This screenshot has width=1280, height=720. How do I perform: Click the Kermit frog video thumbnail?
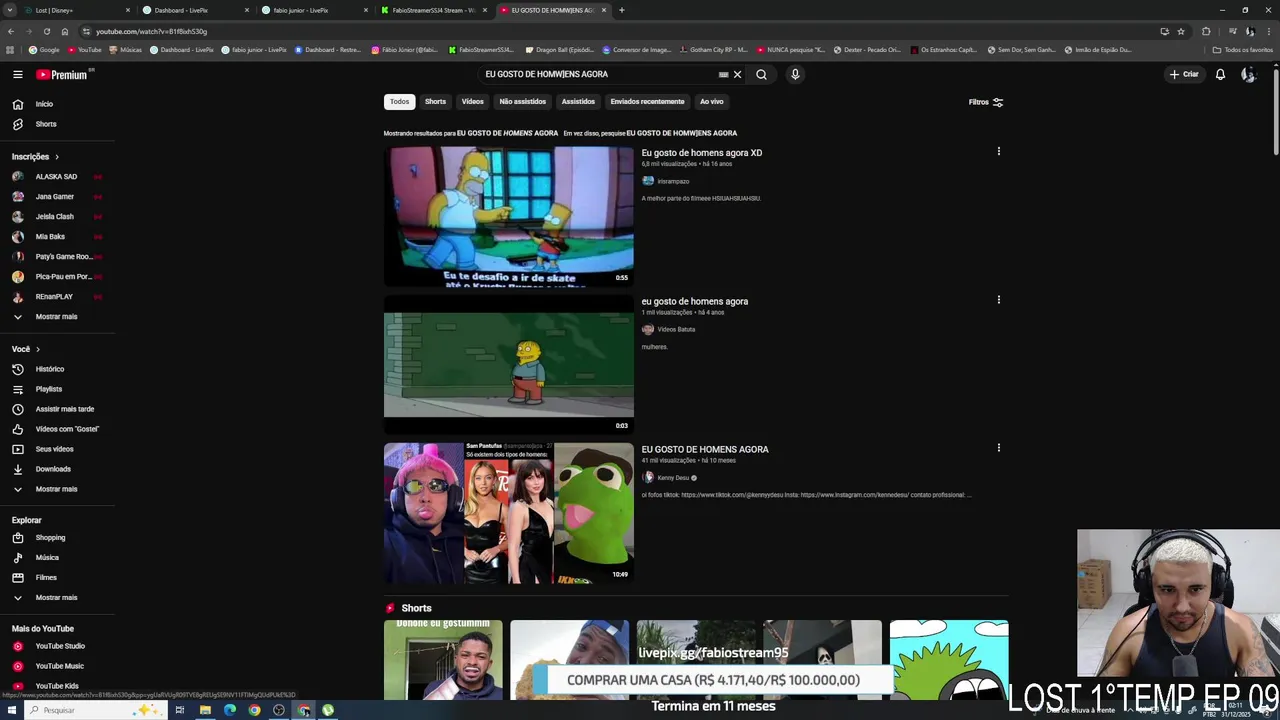[x=508, y=513]
